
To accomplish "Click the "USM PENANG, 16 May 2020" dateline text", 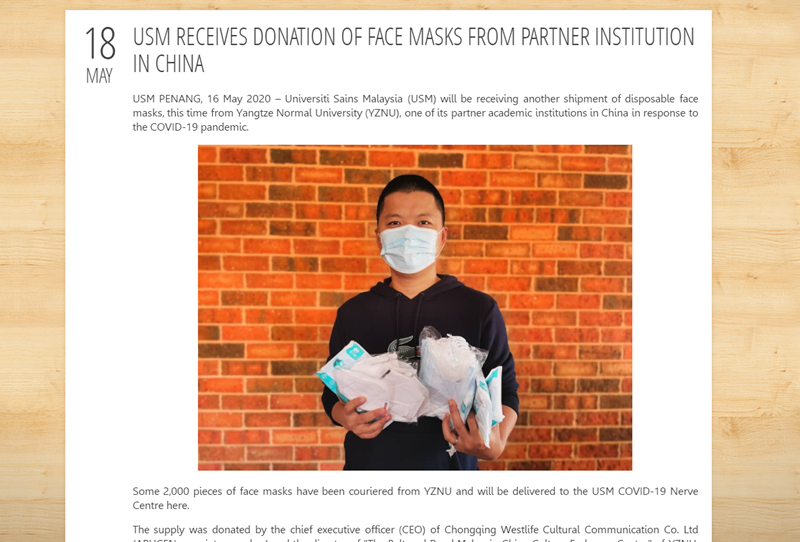I will pos(202,98).
